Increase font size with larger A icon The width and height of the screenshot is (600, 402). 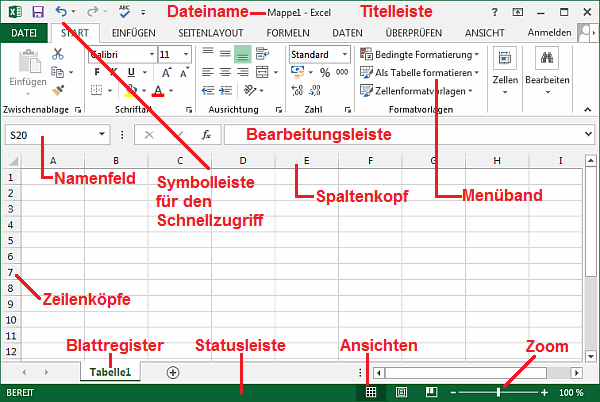point(166,72)
